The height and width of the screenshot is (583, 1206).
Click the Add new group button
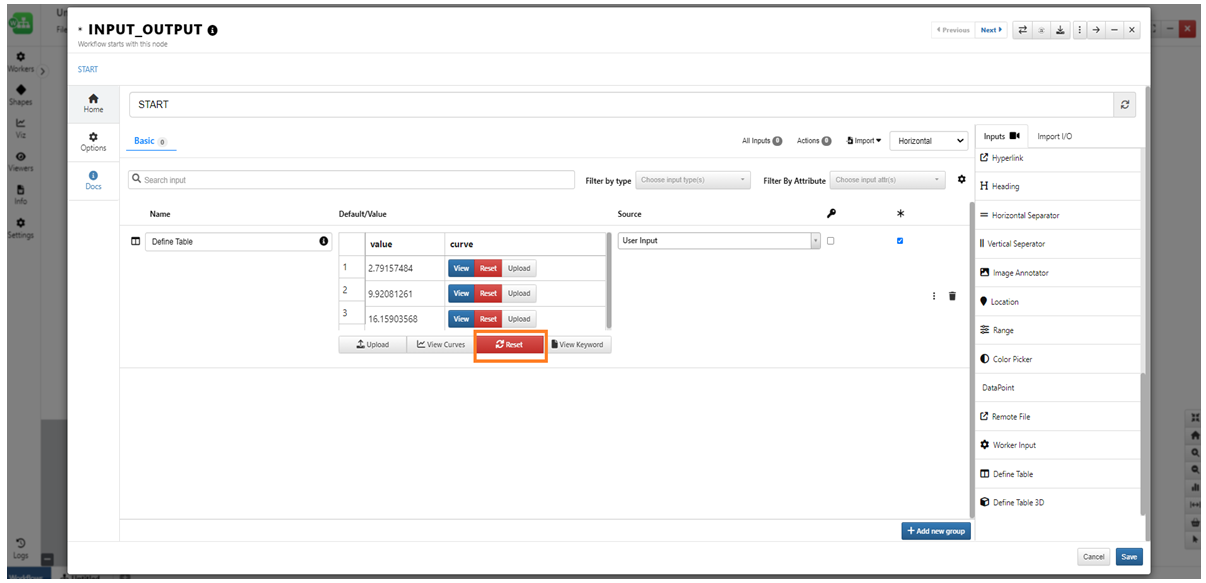936,531
